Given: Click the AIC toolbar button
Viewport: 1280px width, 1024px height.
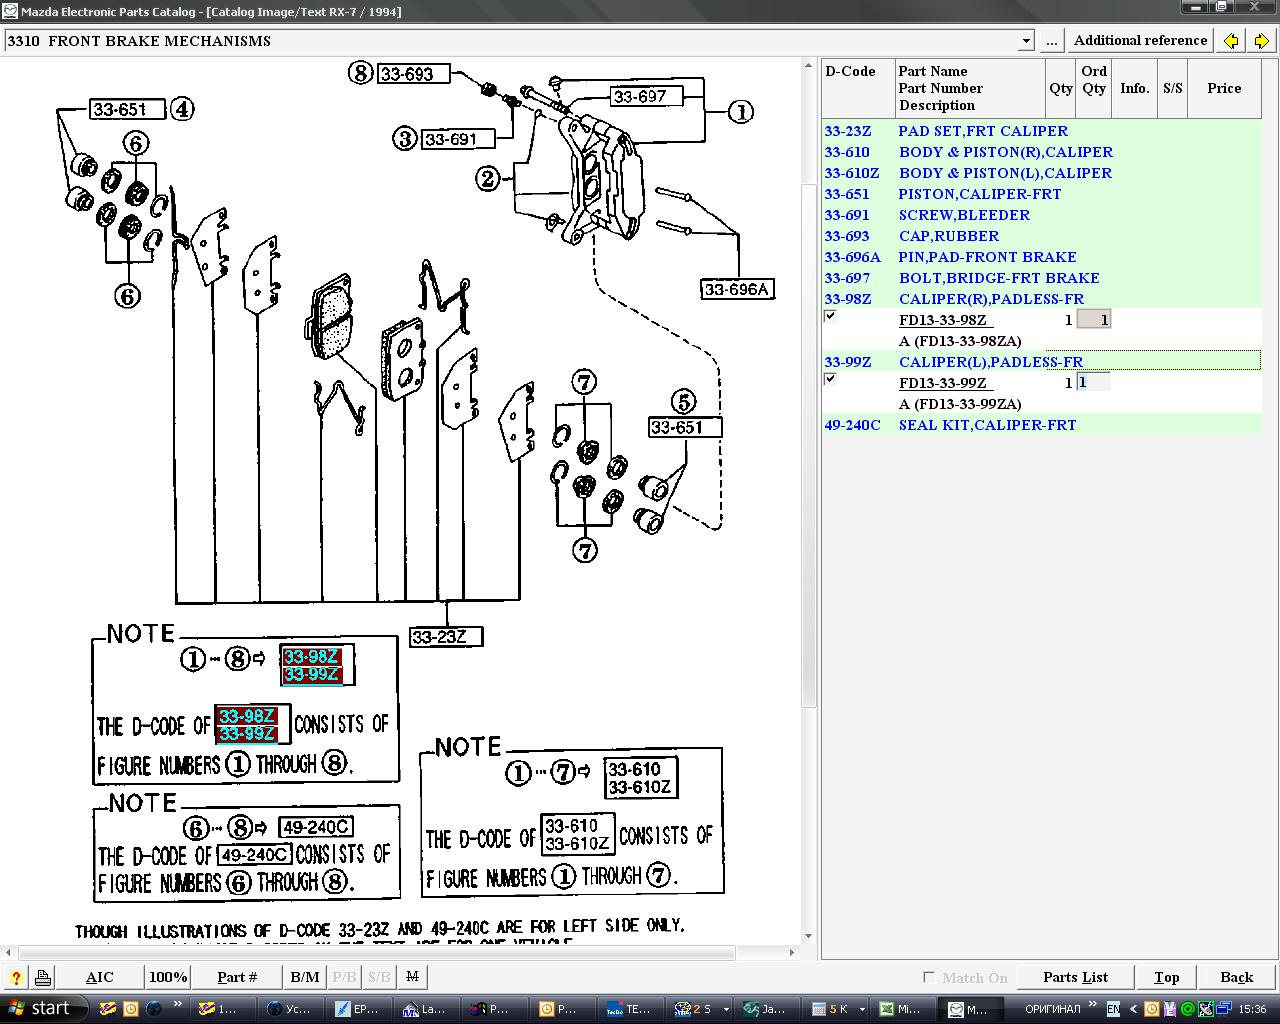Looking at the screenshot, I should pyautogui.click(x=99, y=977).
